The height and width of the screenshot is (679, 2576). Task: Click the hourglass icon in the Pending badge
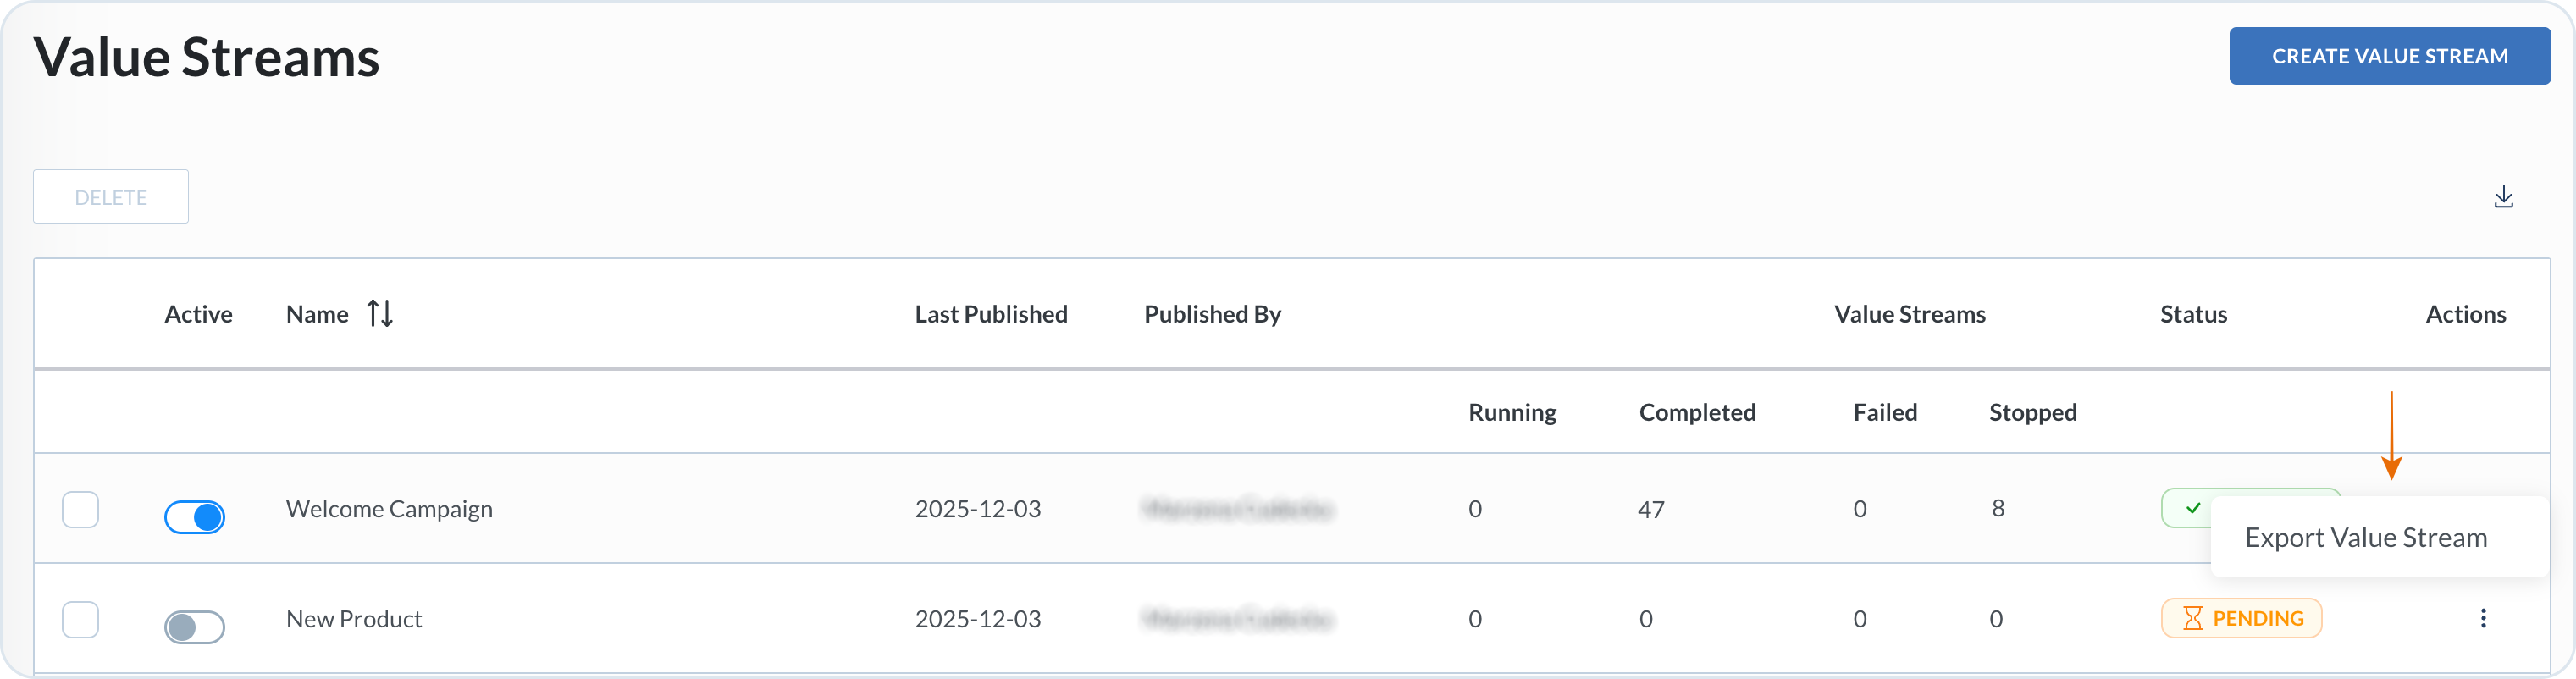(x=2192, y=618)
